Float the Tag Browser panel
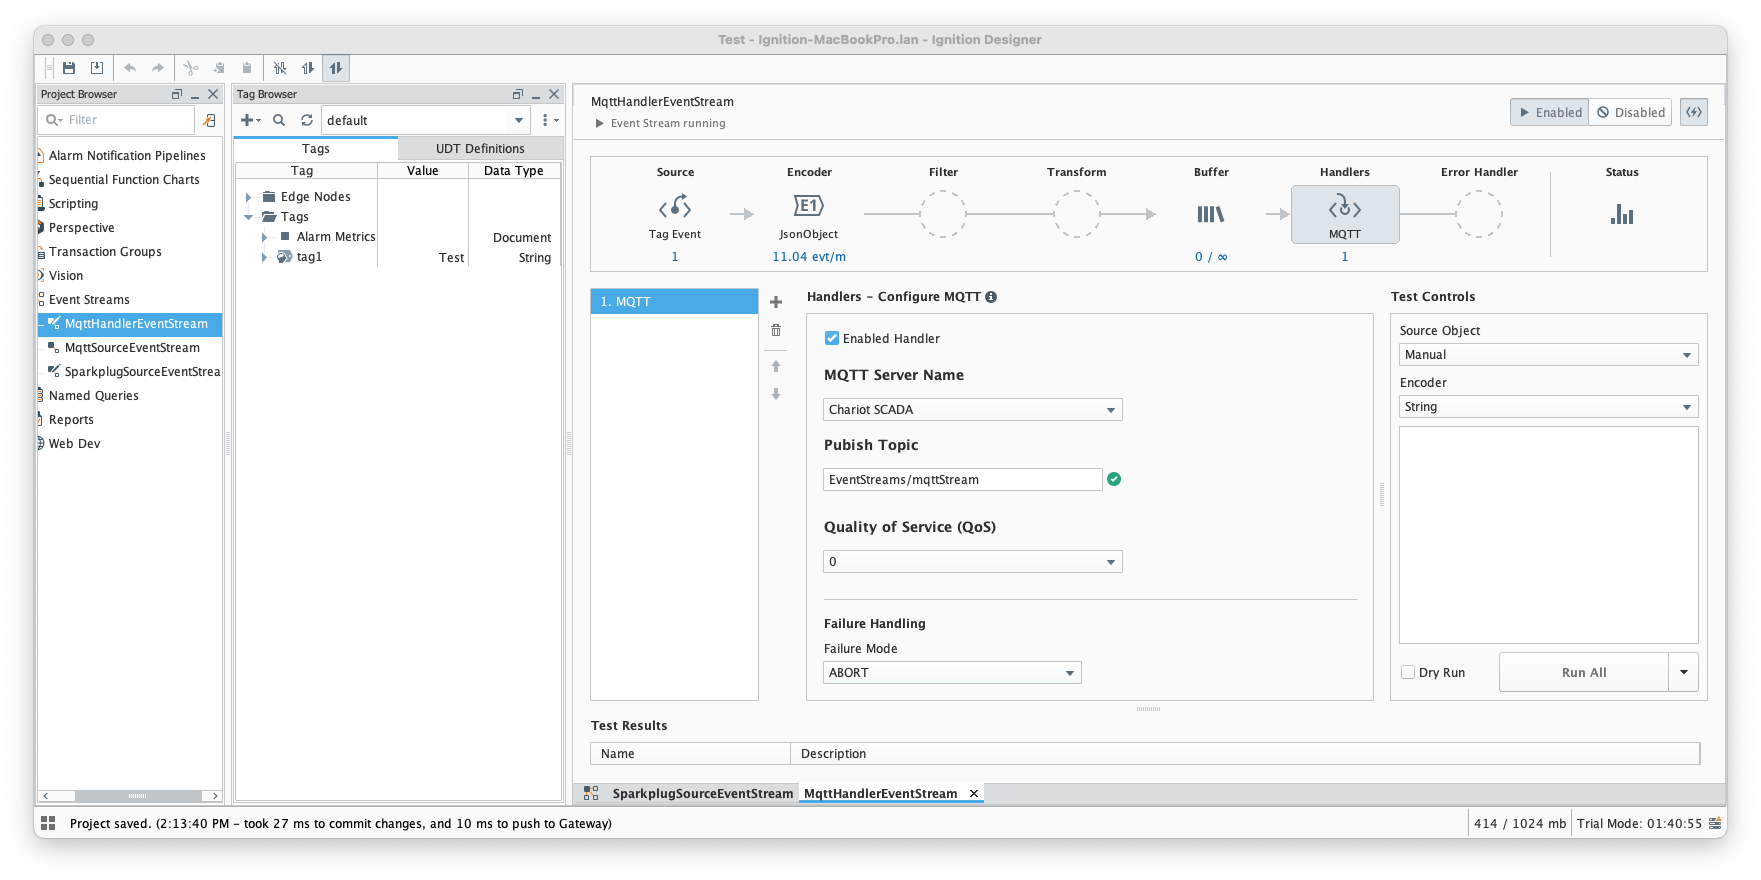Screen dimensions: 1761x880 [518, 94]
